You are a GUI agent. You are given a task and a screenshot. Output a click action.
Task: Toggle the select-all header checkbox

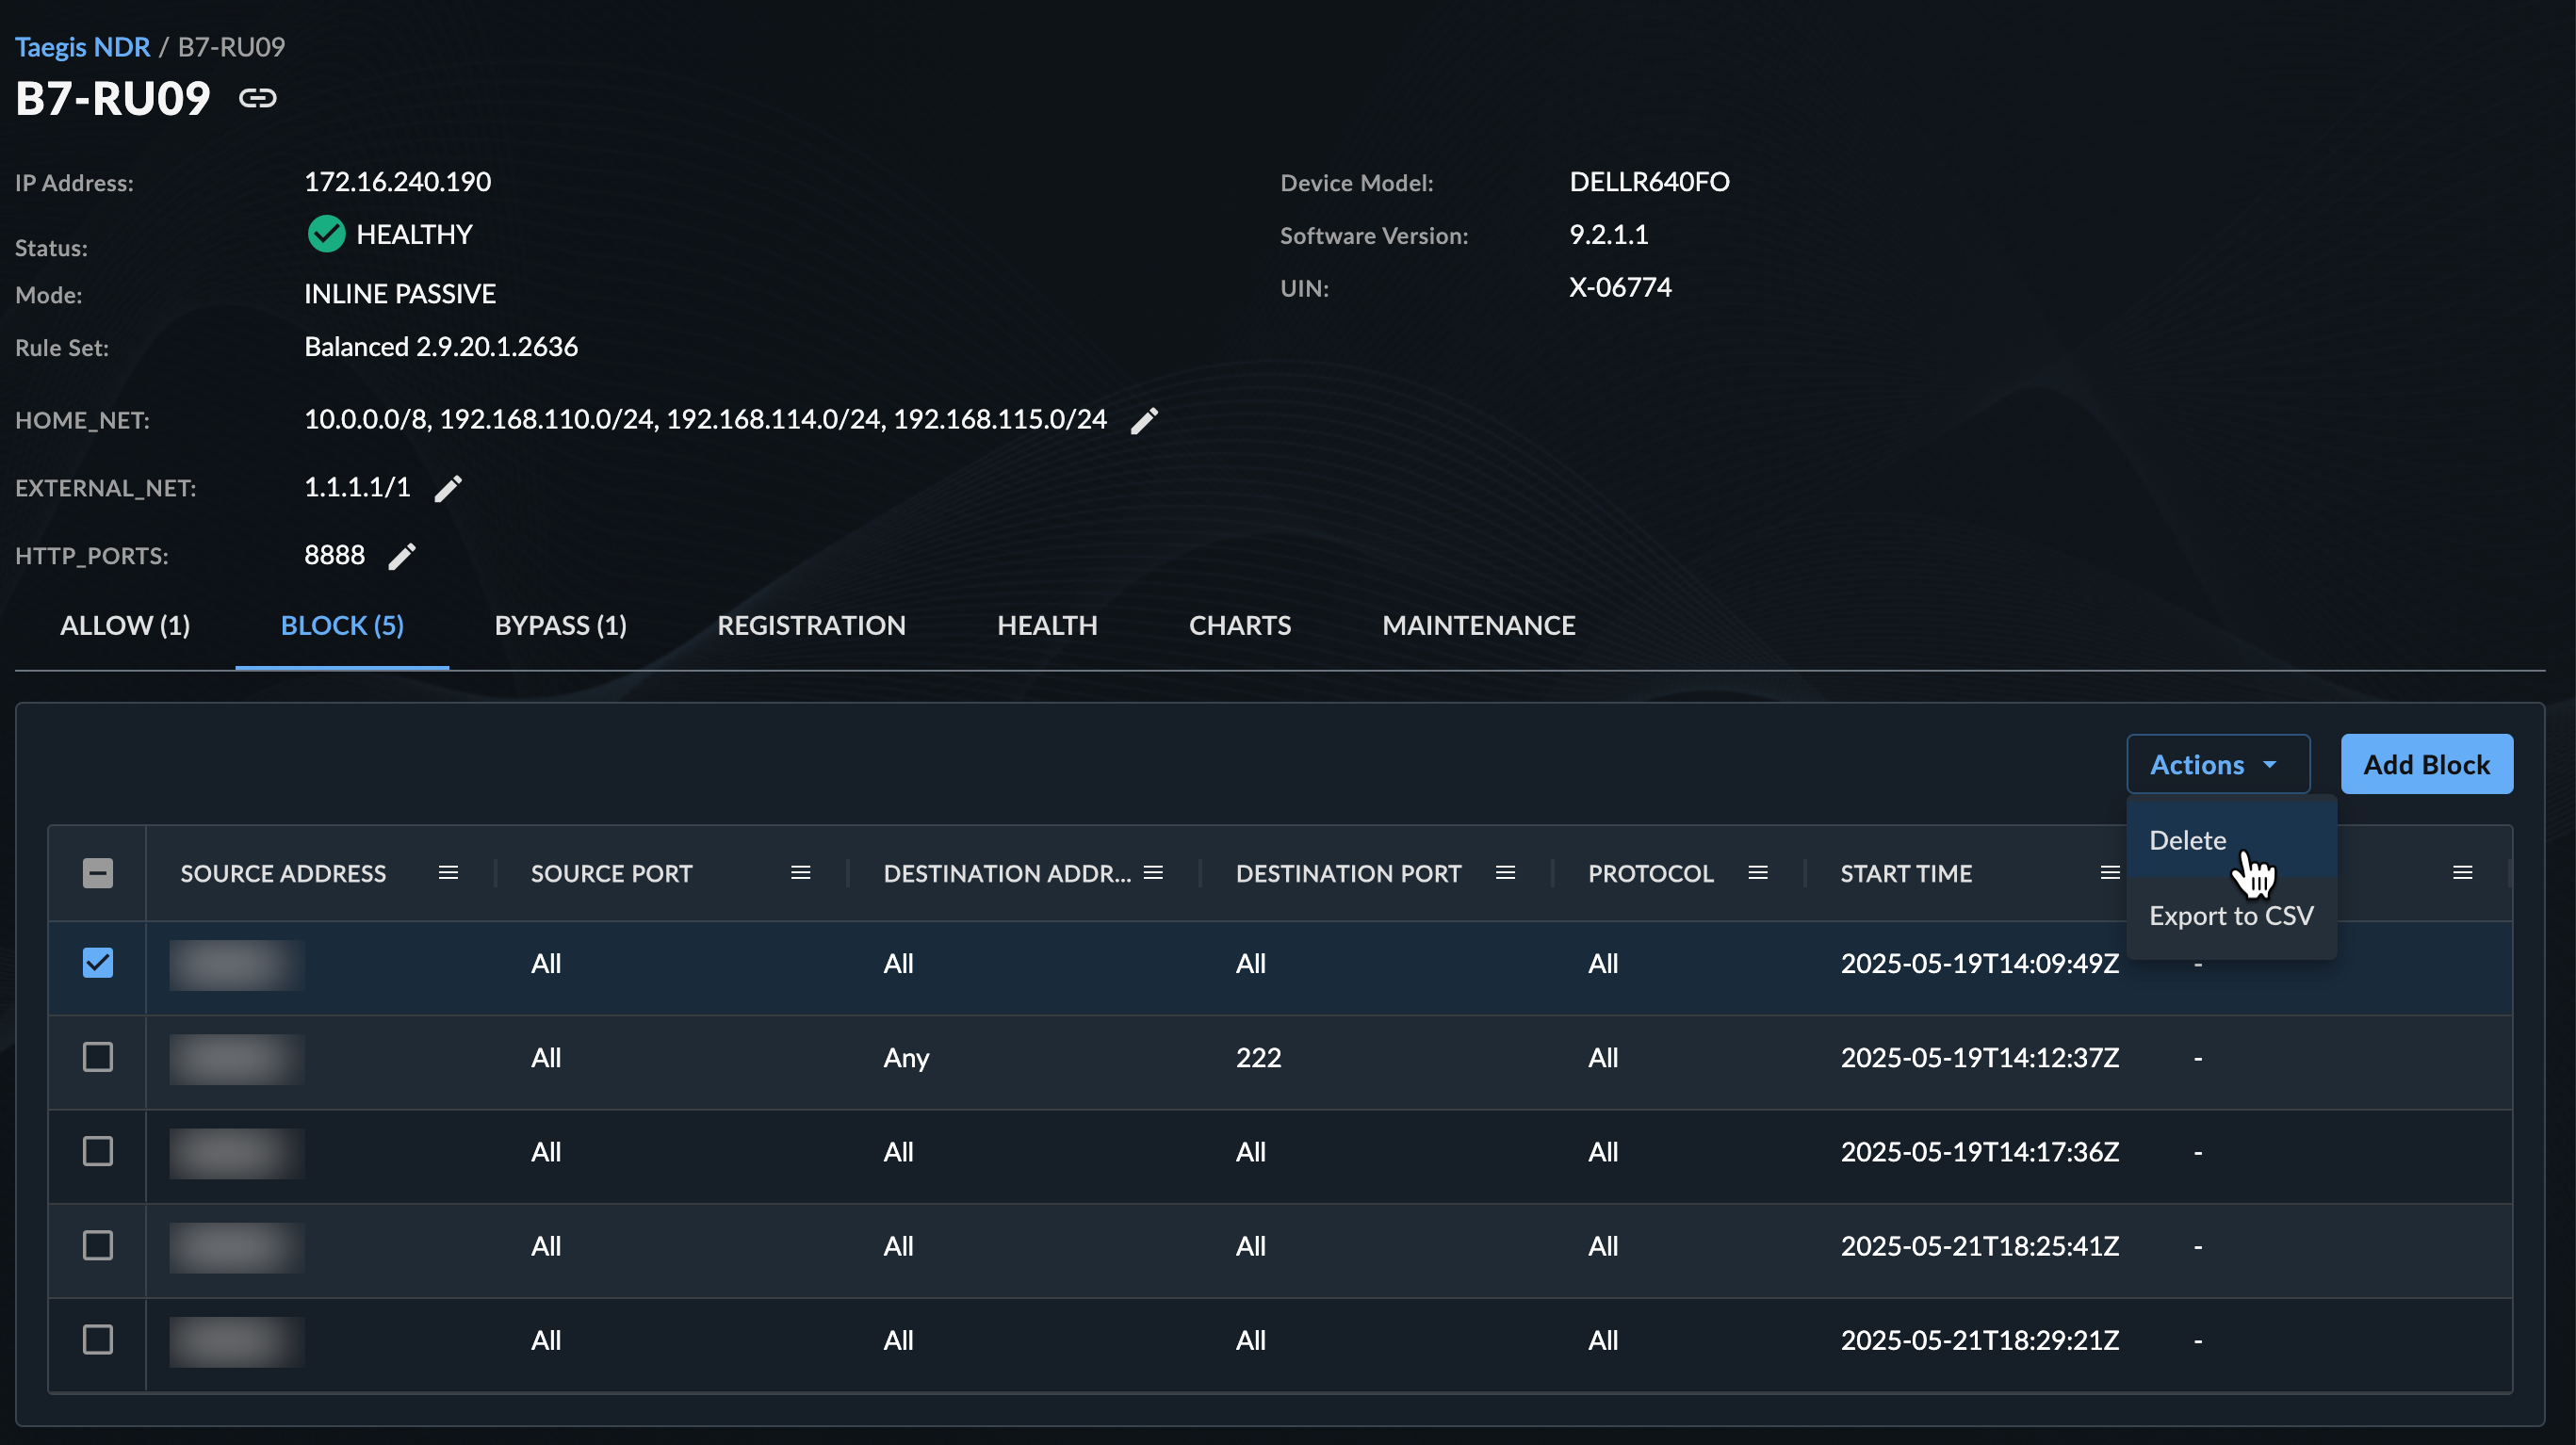click(98, 873)
